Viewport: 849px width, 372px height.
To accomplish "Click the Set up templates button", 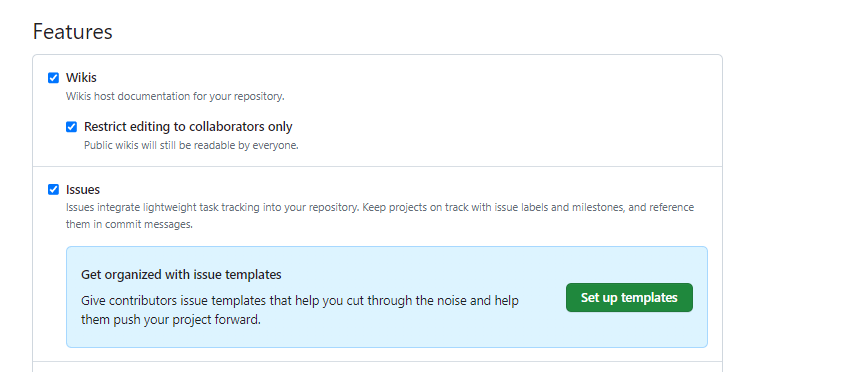I will tap(629, 297).
